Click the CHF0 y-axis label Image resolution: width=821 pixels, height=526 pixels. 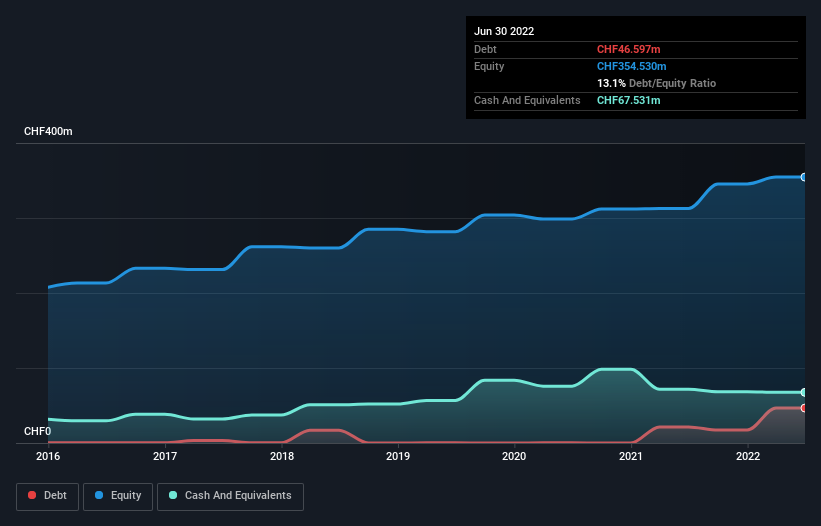coord(38,431)
